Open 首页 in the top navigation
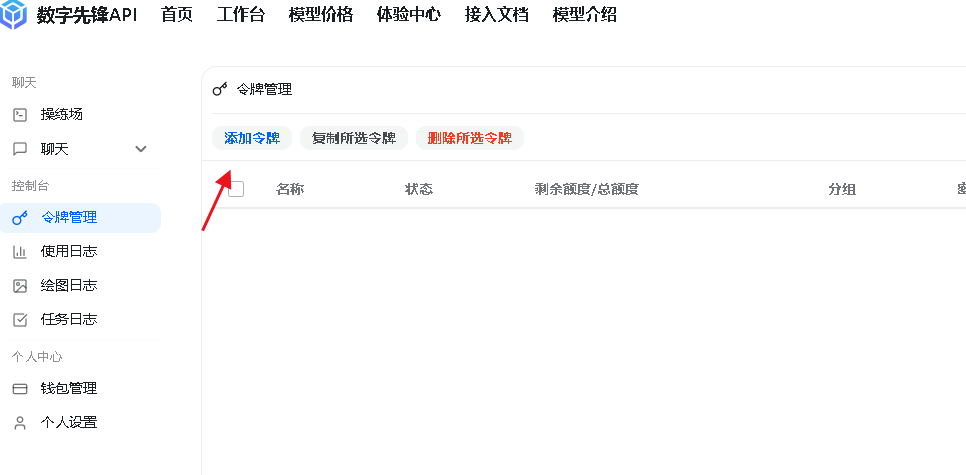The width and height of the screenshot is (966, 475). tap(176, 15)
